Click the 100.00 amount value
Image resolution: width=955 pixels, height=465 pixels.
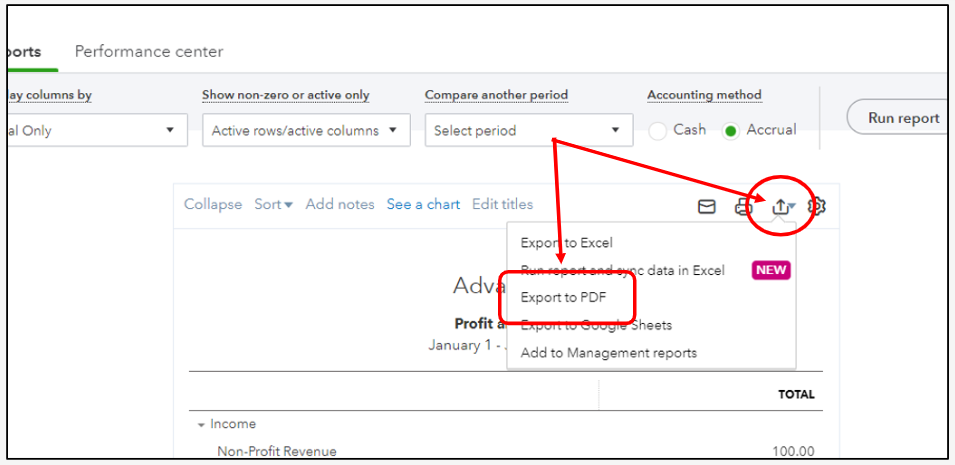[794, 452]
